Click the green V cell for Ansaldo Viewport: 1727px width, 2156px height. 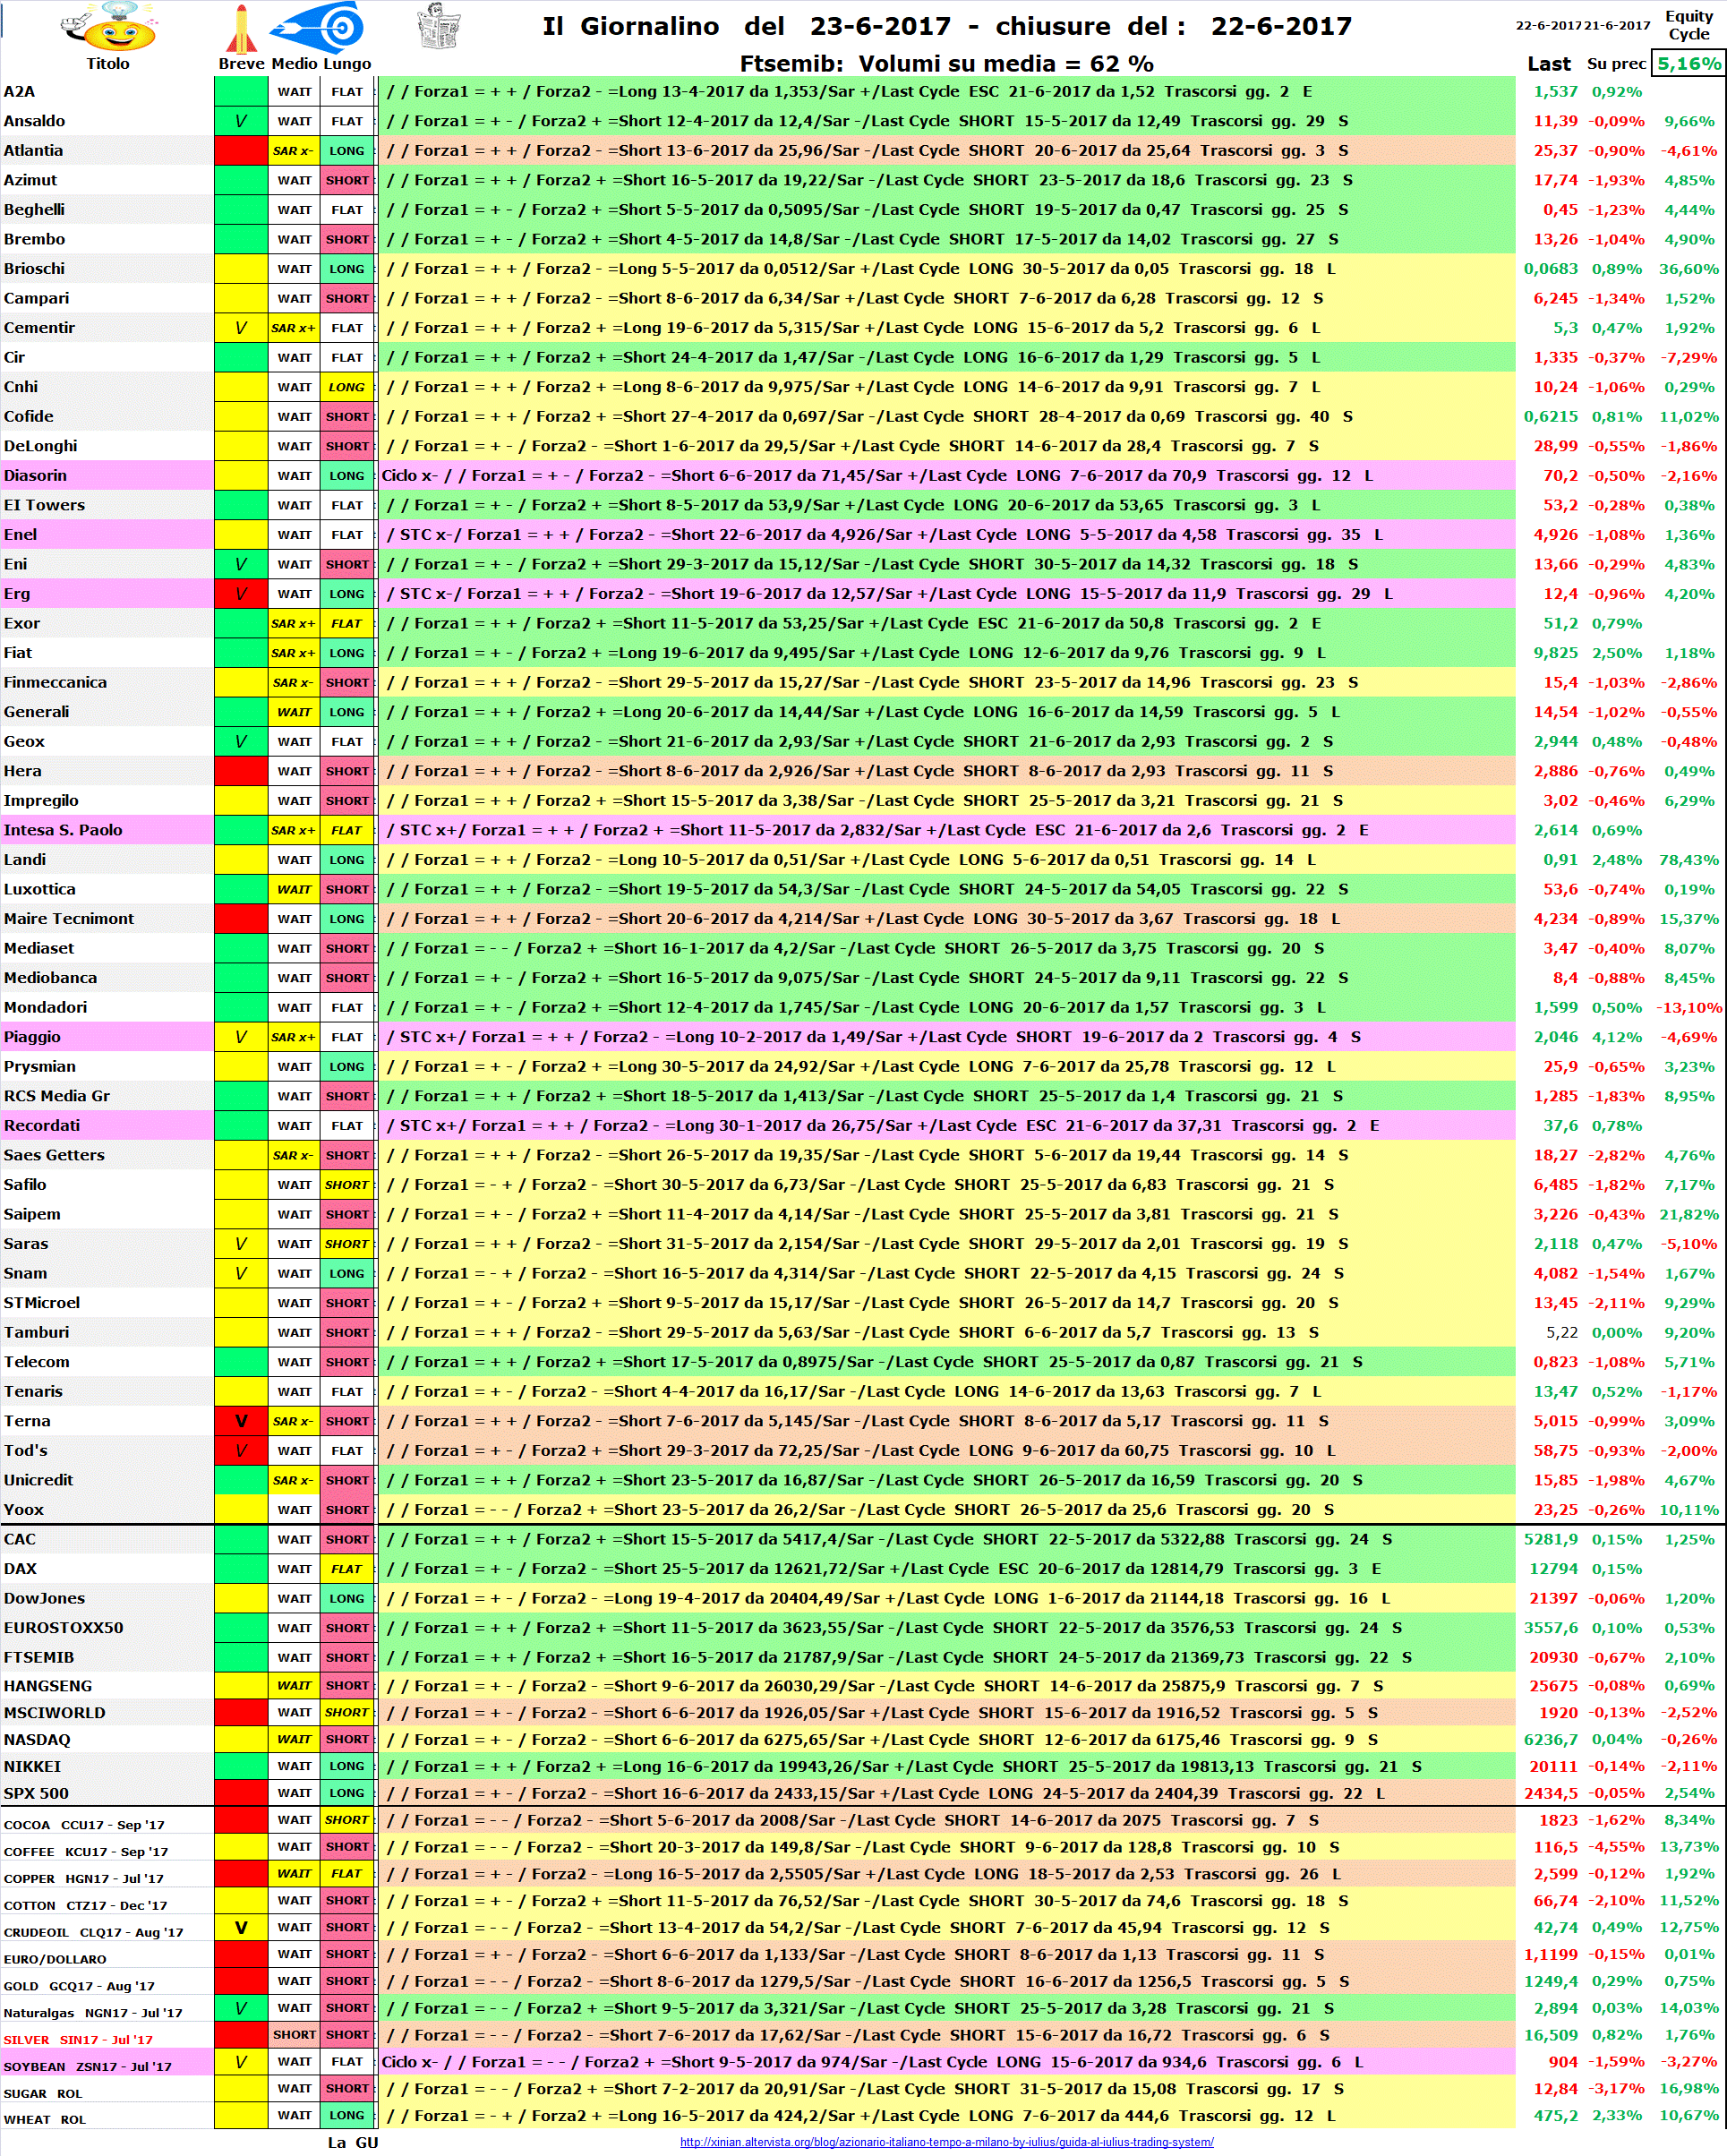tap(241, 121)
